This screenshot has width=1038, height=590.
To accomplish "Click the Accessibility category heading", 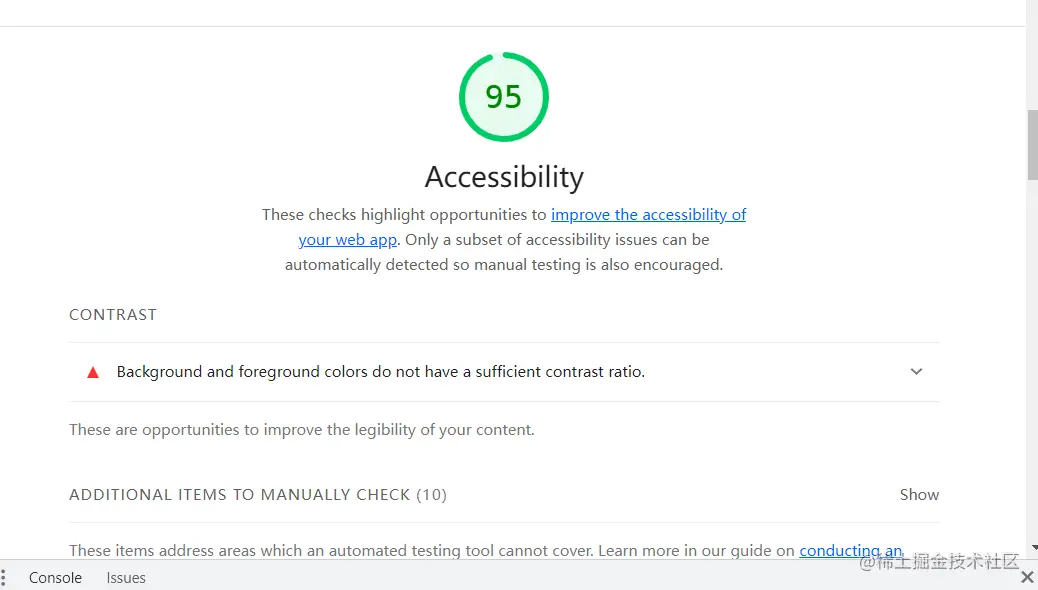I will pyautogui.click(x=504, y=177).
